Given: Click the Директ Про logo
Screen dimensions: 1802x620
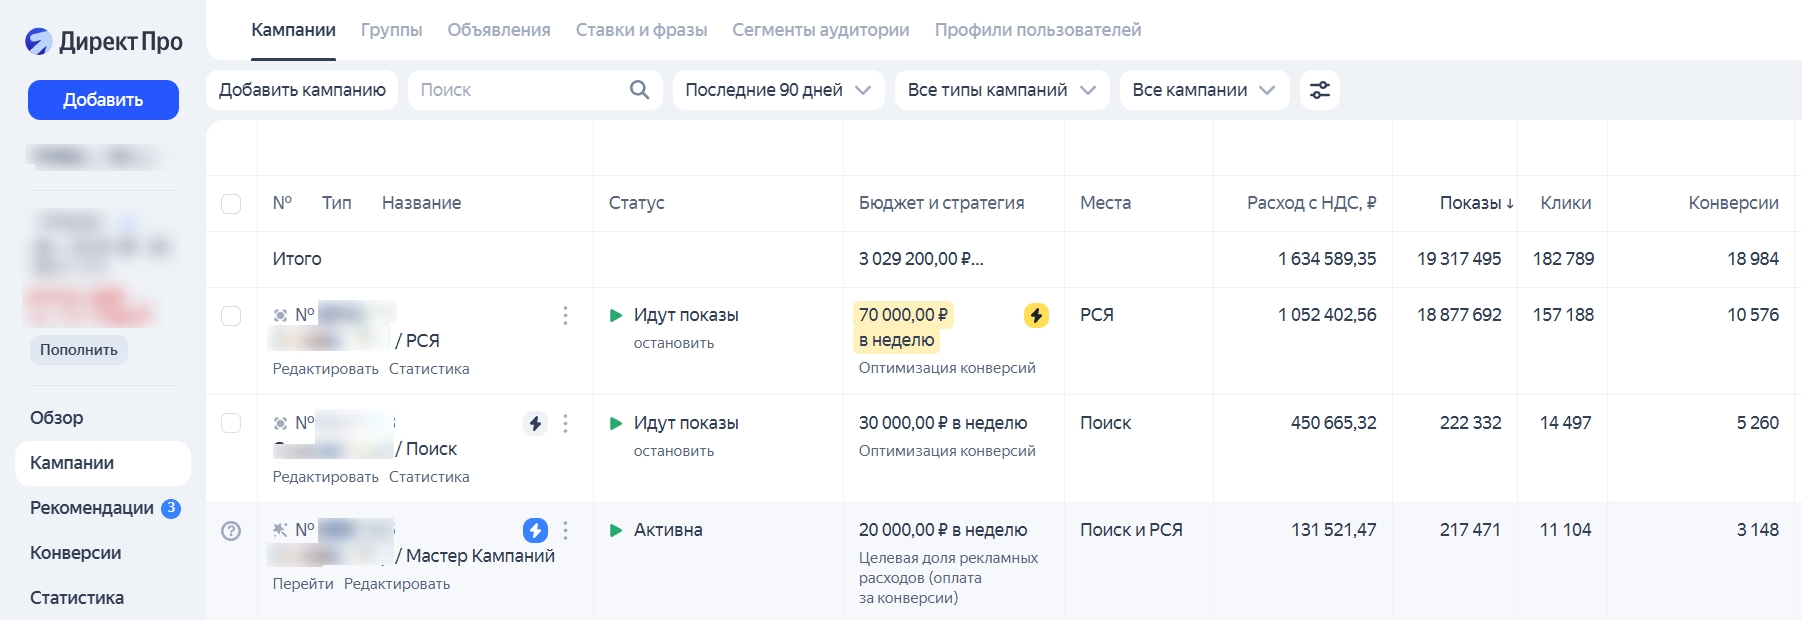Looking at the screenshot, I should 104,41.
